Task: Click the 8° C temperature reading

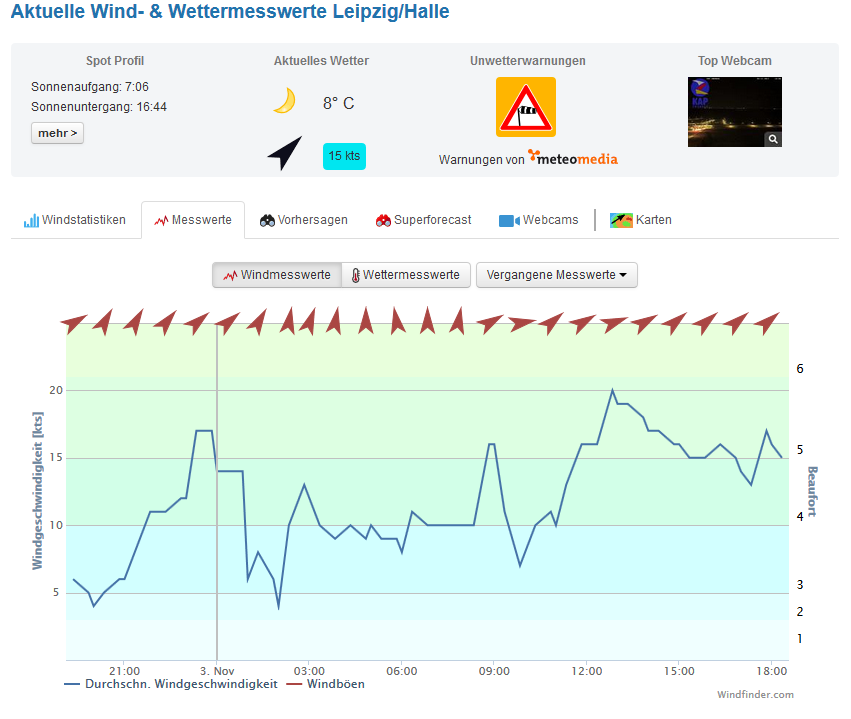Action: (x=339, y=103)
